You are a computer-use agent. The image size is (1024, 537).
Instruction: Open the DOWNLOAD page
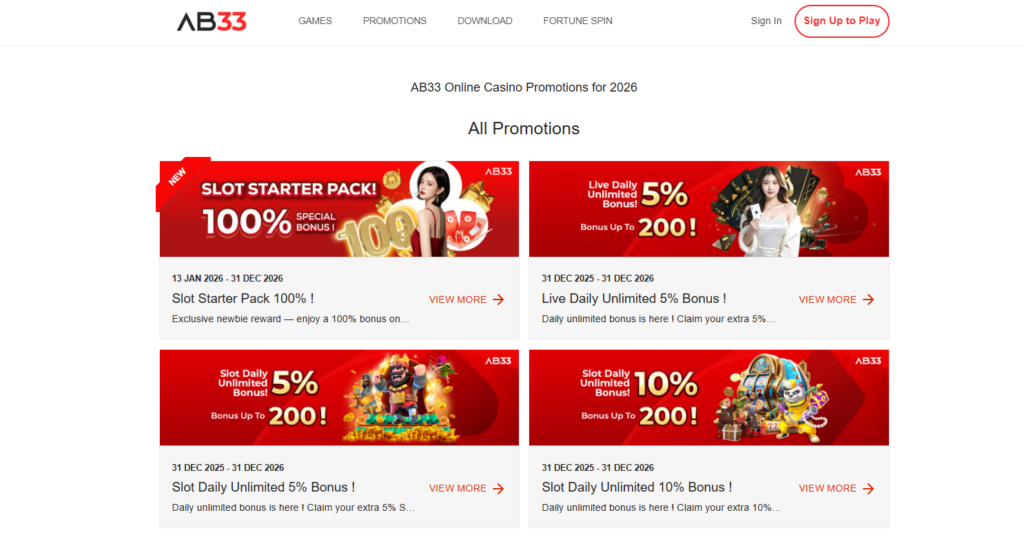coord(485,21)
